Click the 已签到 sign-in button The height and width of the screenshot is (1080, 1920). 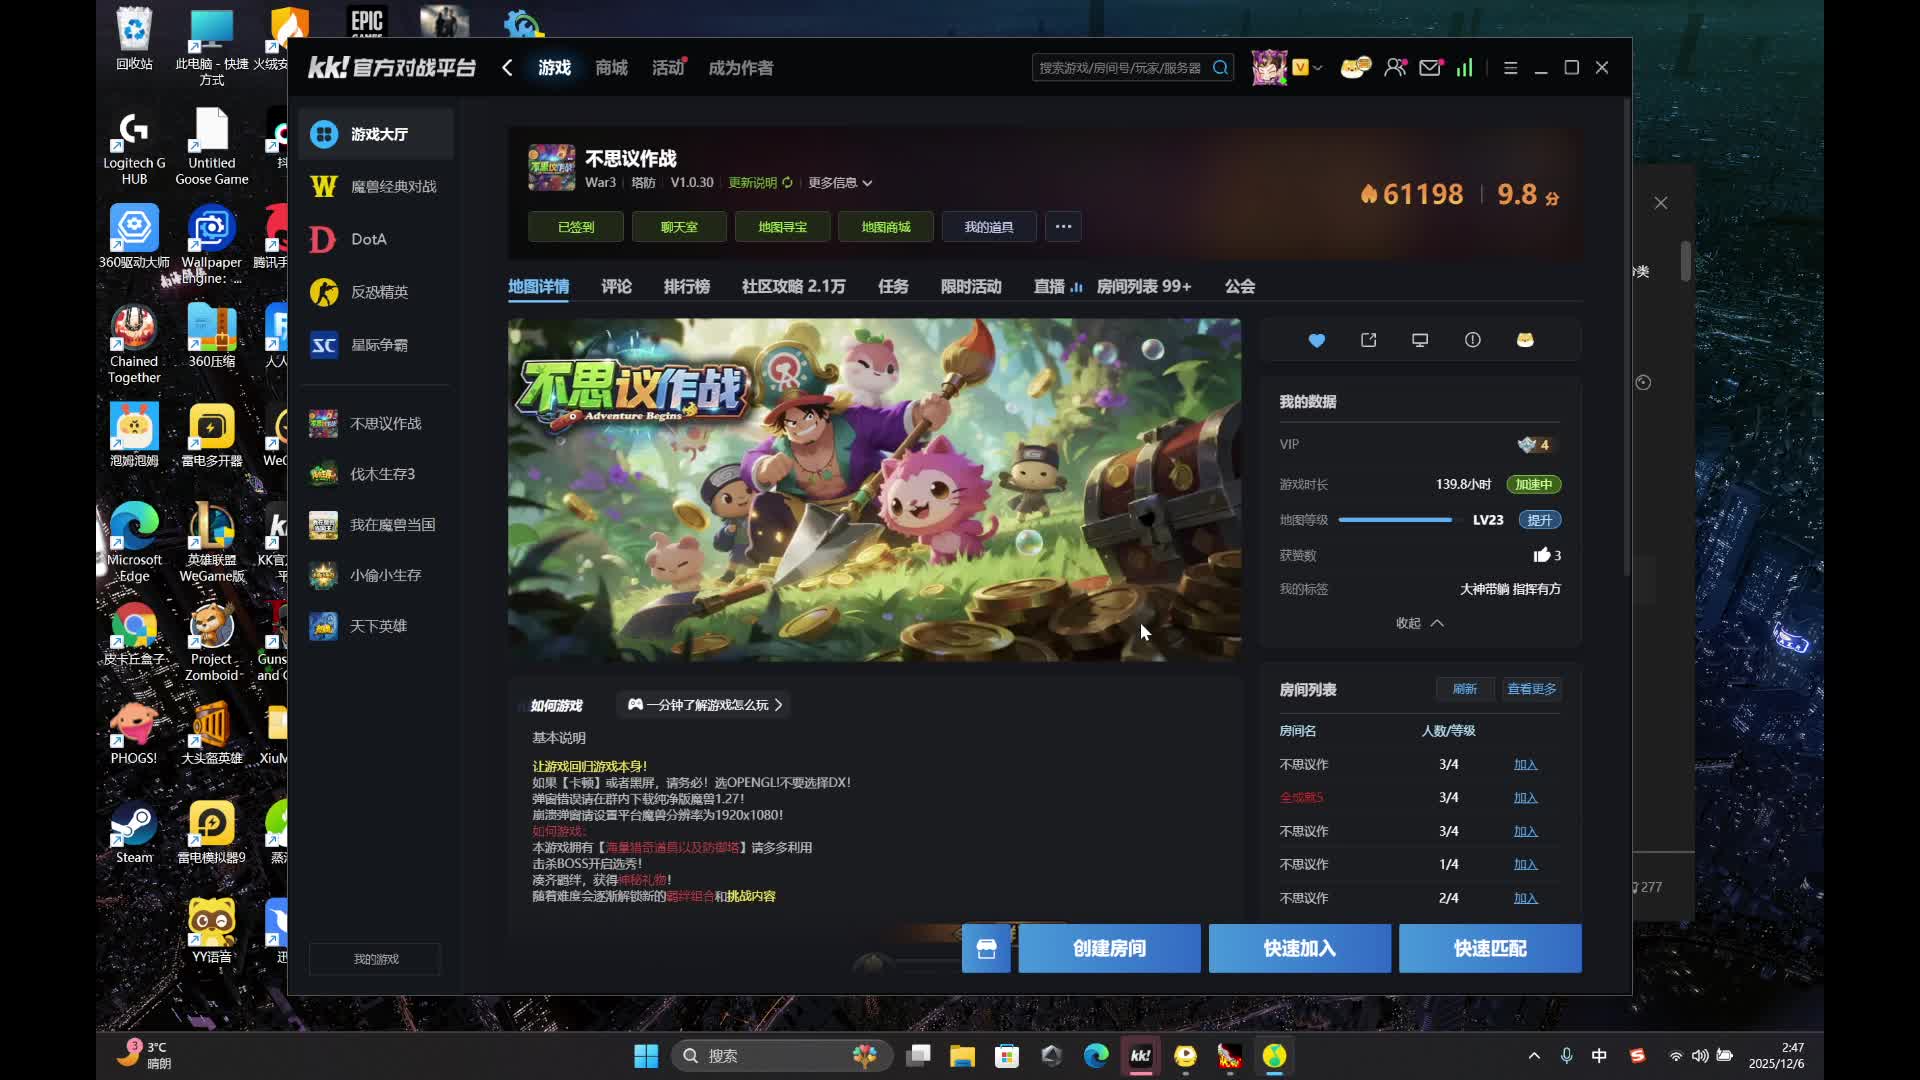coord(576,227)
